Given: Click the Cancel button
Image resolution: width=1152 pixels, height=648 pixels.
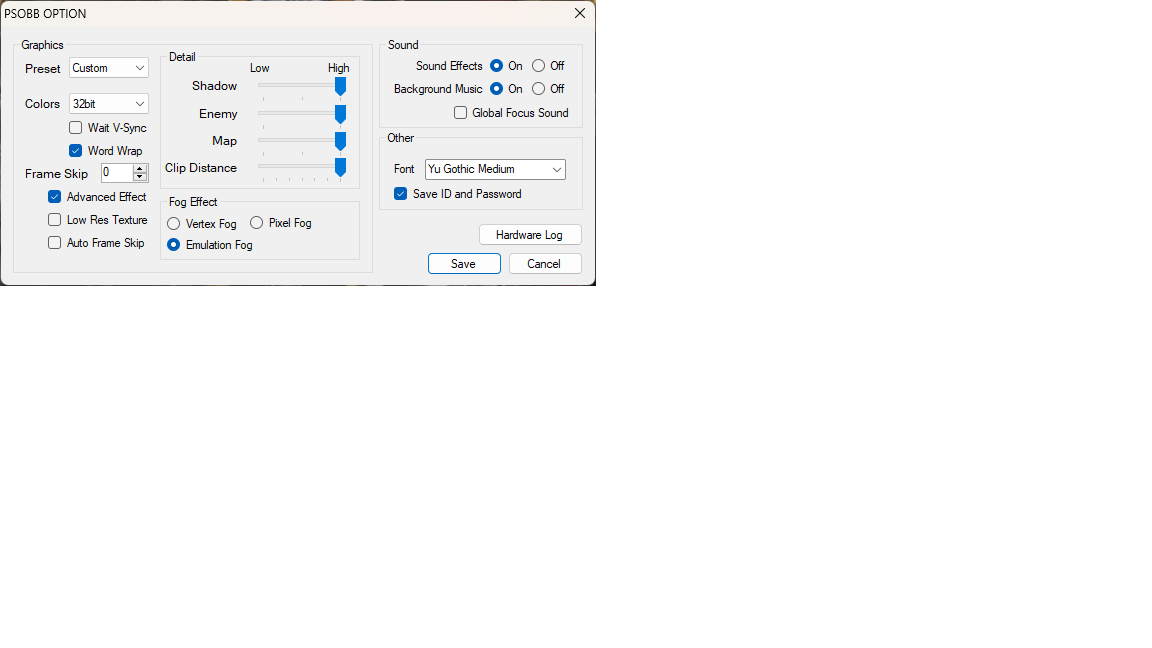Looking at the screenshot, I should click(x=544, y=264).
